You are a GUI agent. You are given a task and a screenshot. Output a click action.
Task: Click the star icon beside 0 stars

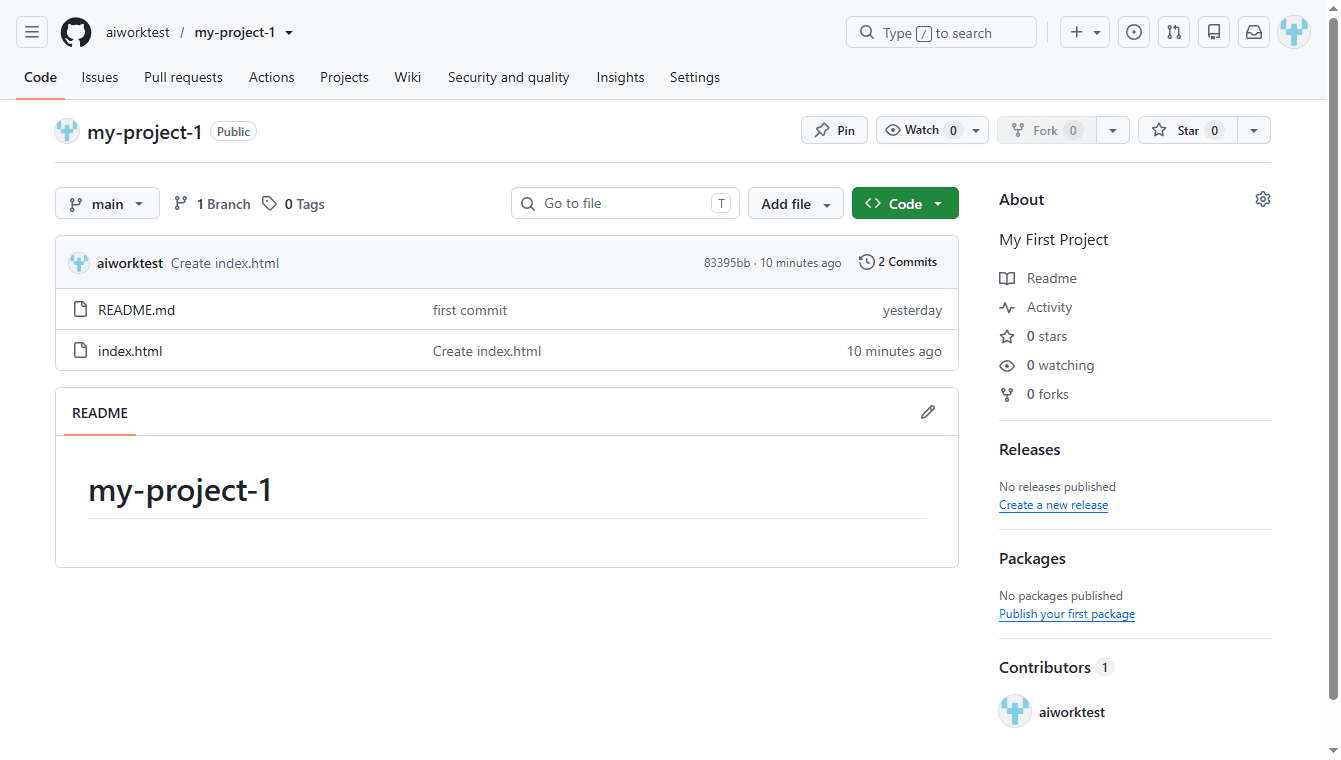click(1007, 336)
